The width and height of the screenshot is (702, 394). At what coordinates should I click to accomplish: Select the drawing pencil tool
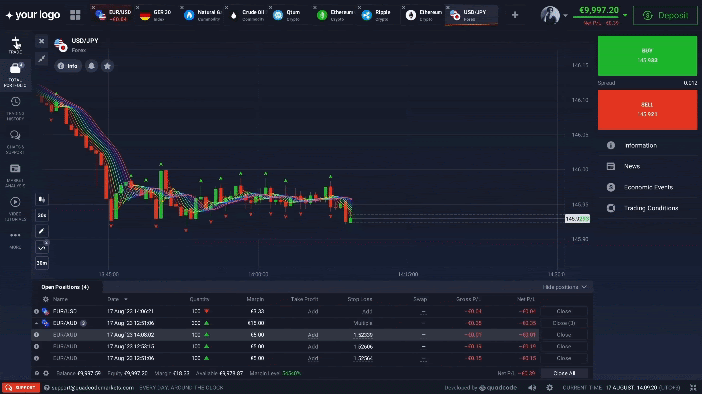pyautogui.click(x=42, y=231)
